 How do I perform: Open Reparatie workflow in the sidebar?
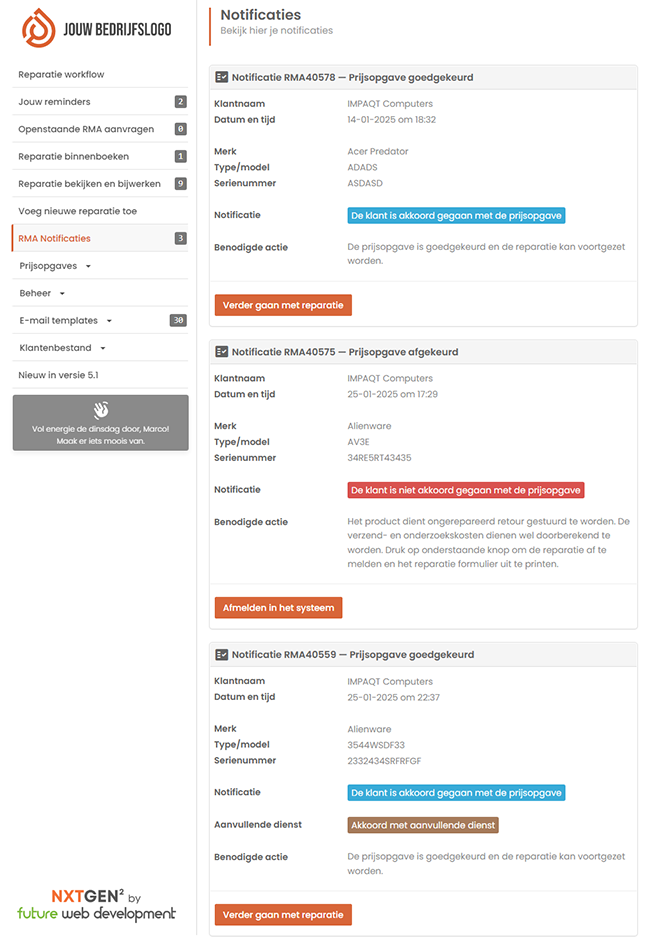pyautogui.click(x=61, y=75)
